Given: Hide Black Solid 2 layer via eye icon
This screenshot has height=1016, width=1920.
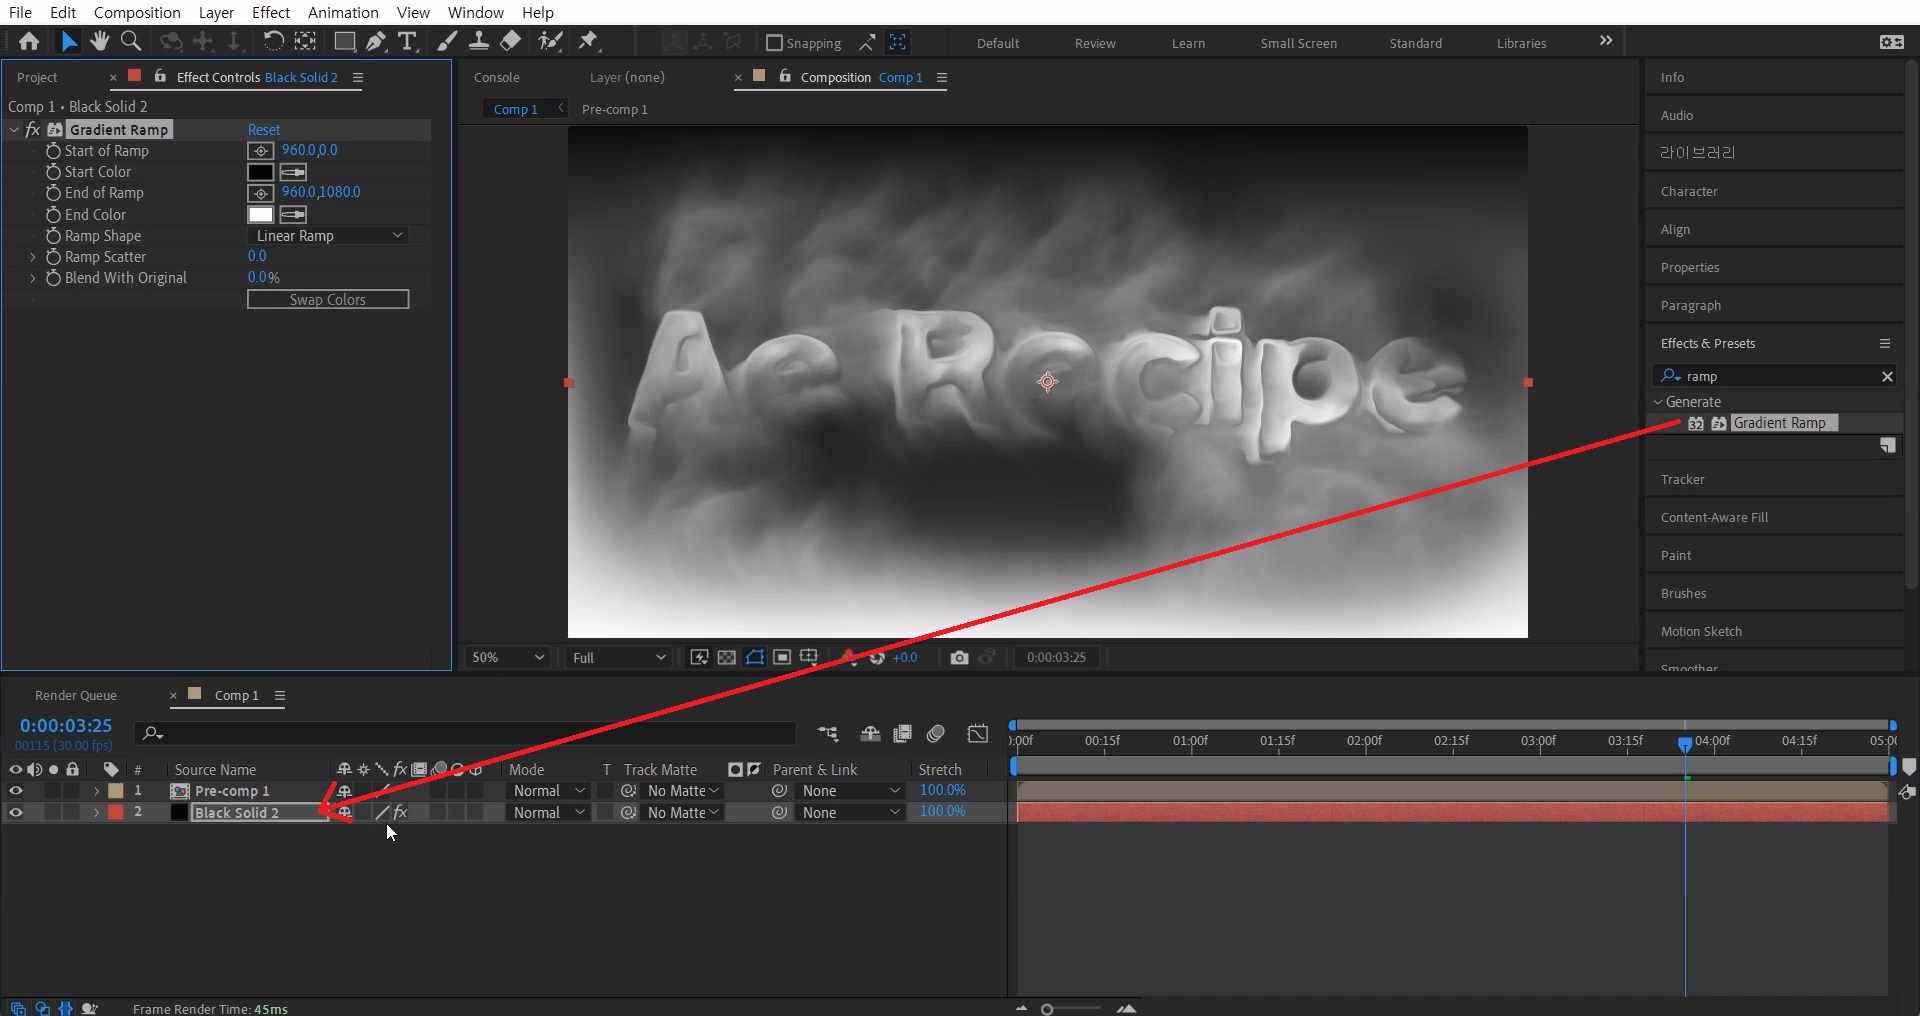Looking at the screenshot, I should click(x=15, y=813).
